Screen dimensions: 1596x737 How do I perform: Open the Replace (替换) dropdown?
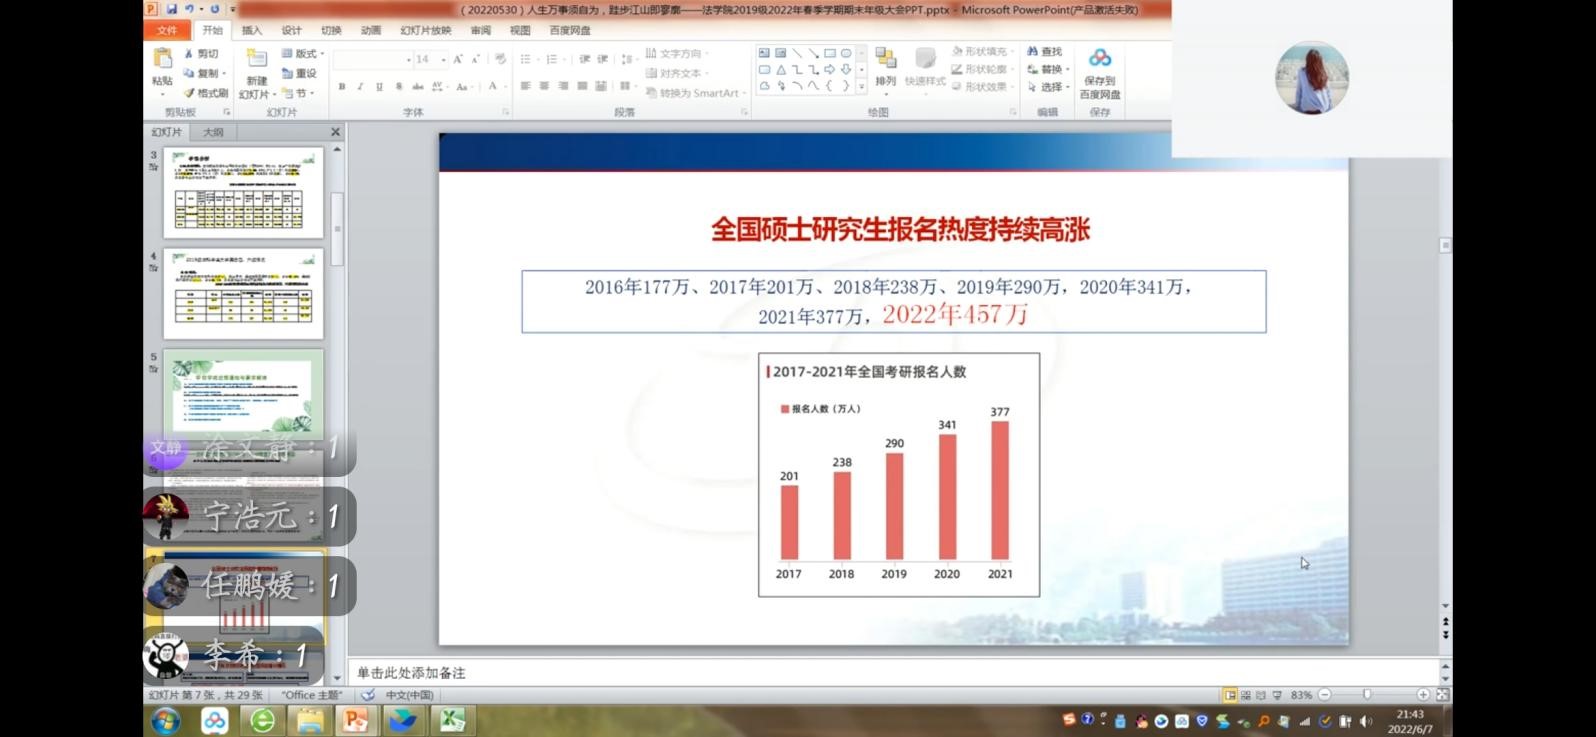[x=1048, y=69]
